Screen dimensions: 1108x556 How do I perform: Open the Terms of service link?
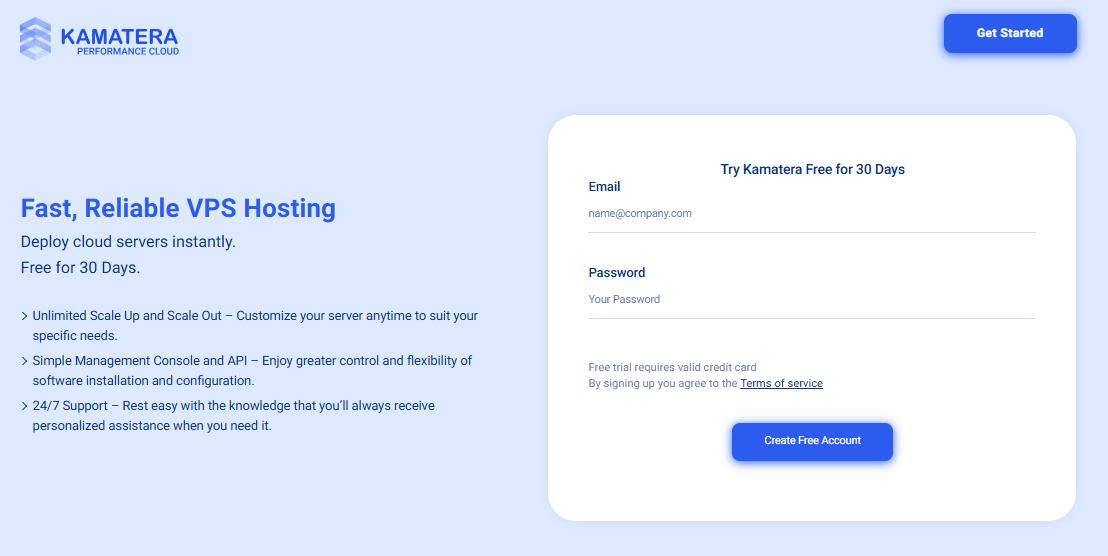[x=781, y=383]
